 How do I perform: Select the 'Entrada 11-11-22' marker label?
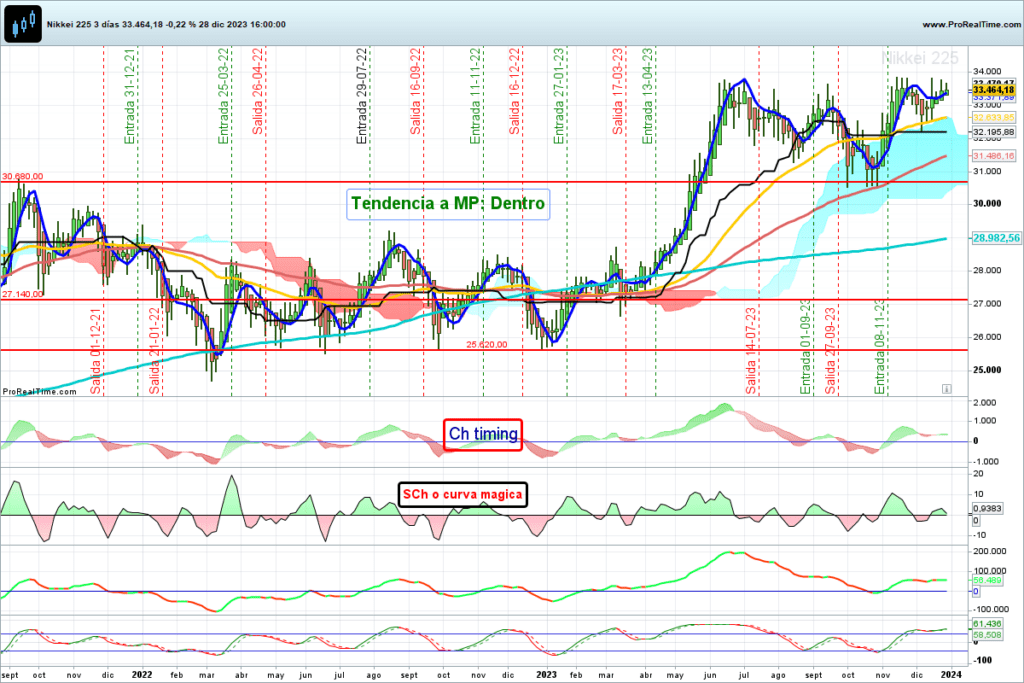[475, 96]
